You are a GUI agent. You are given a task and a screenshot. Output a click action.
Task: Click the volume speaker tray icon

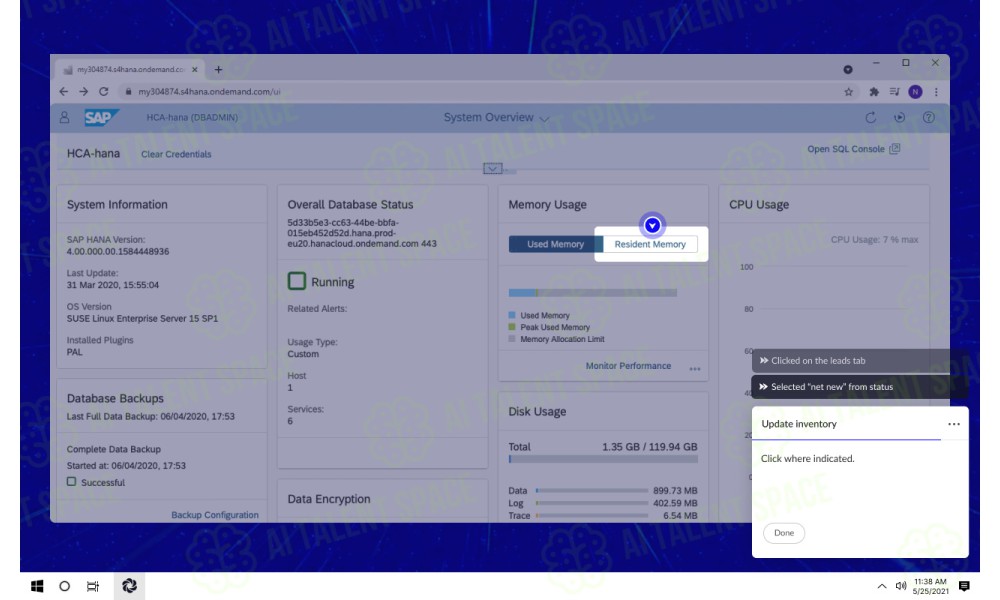901,586
